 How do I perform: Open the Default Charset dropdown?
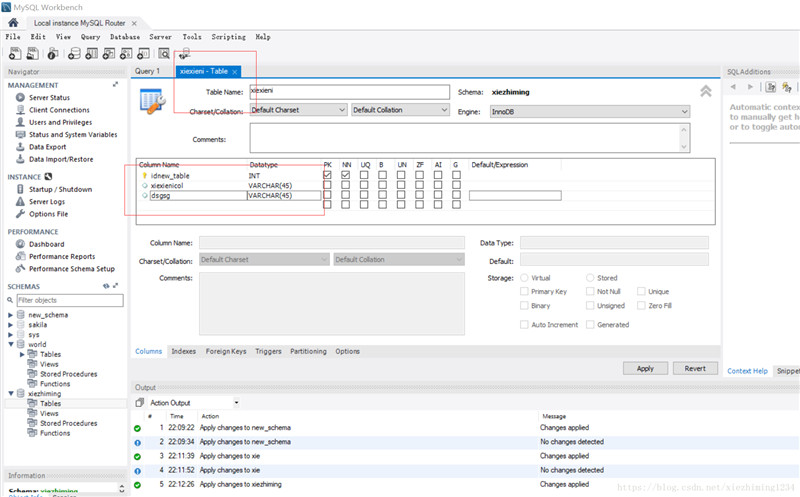[x=297, y=110]
